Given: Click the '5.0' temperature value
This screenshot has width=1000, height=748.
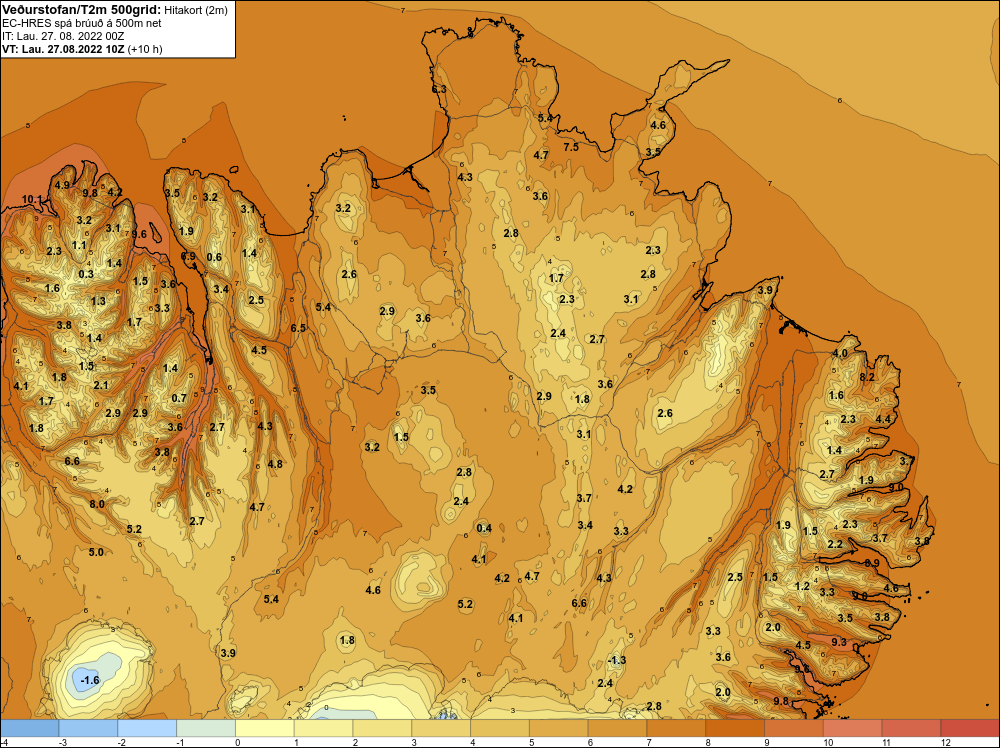Looking at the screenshot, I should pyautogui.click(x=96, y=552).
